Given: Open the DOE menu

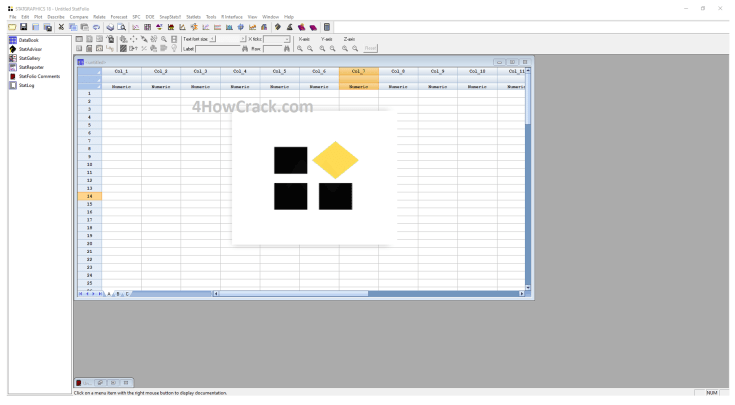Looking at the screenshot, I should click(x=150, y=17).
